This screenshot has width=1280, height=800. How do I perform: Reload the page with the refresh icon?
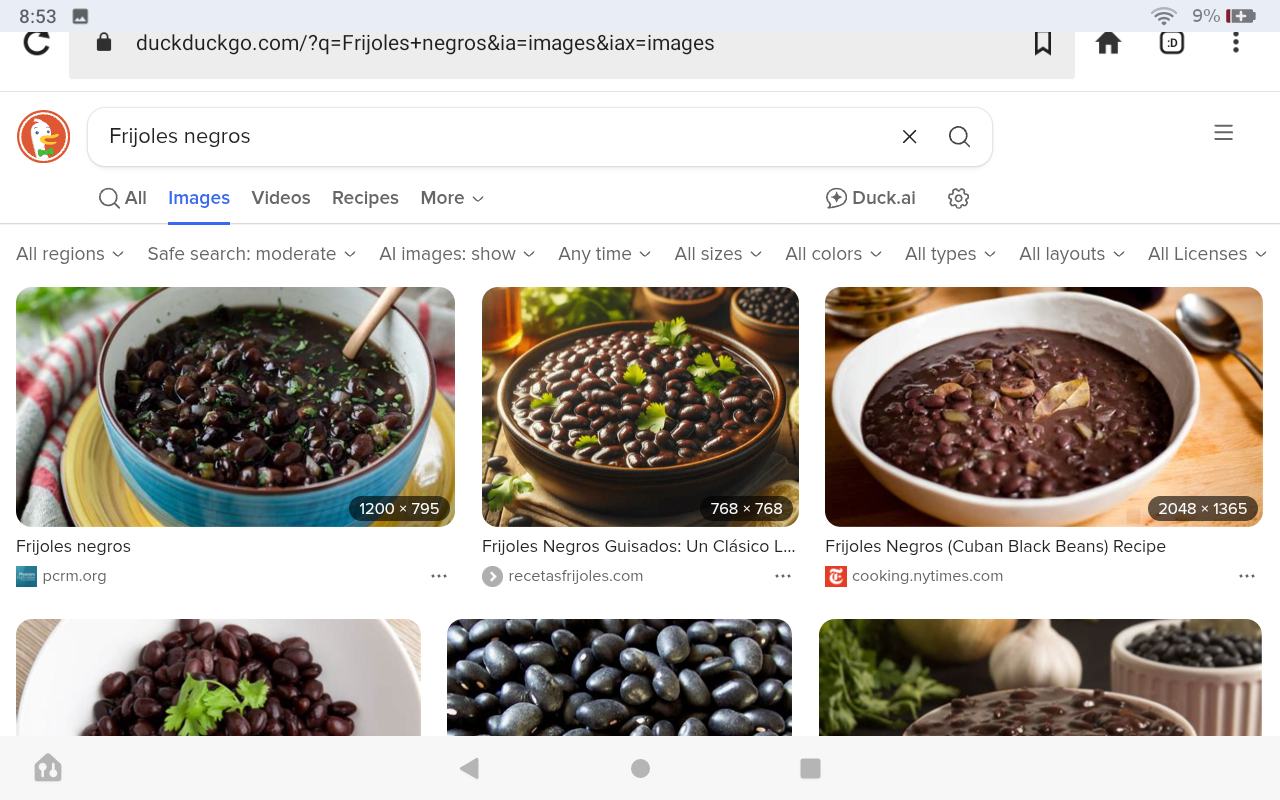(x=37, y=43)
